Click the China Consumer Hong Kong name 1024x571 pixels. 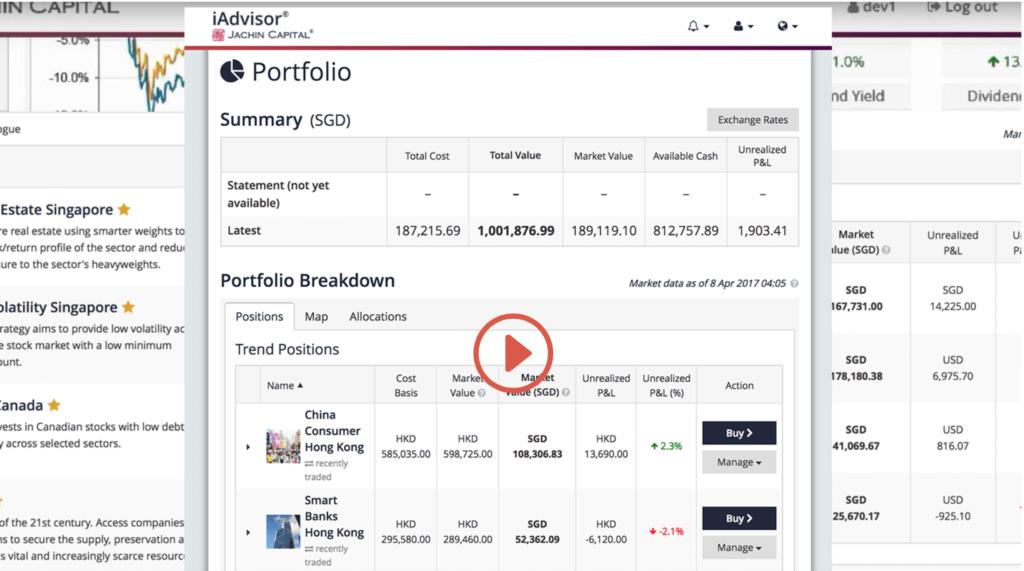pos(334,431)
